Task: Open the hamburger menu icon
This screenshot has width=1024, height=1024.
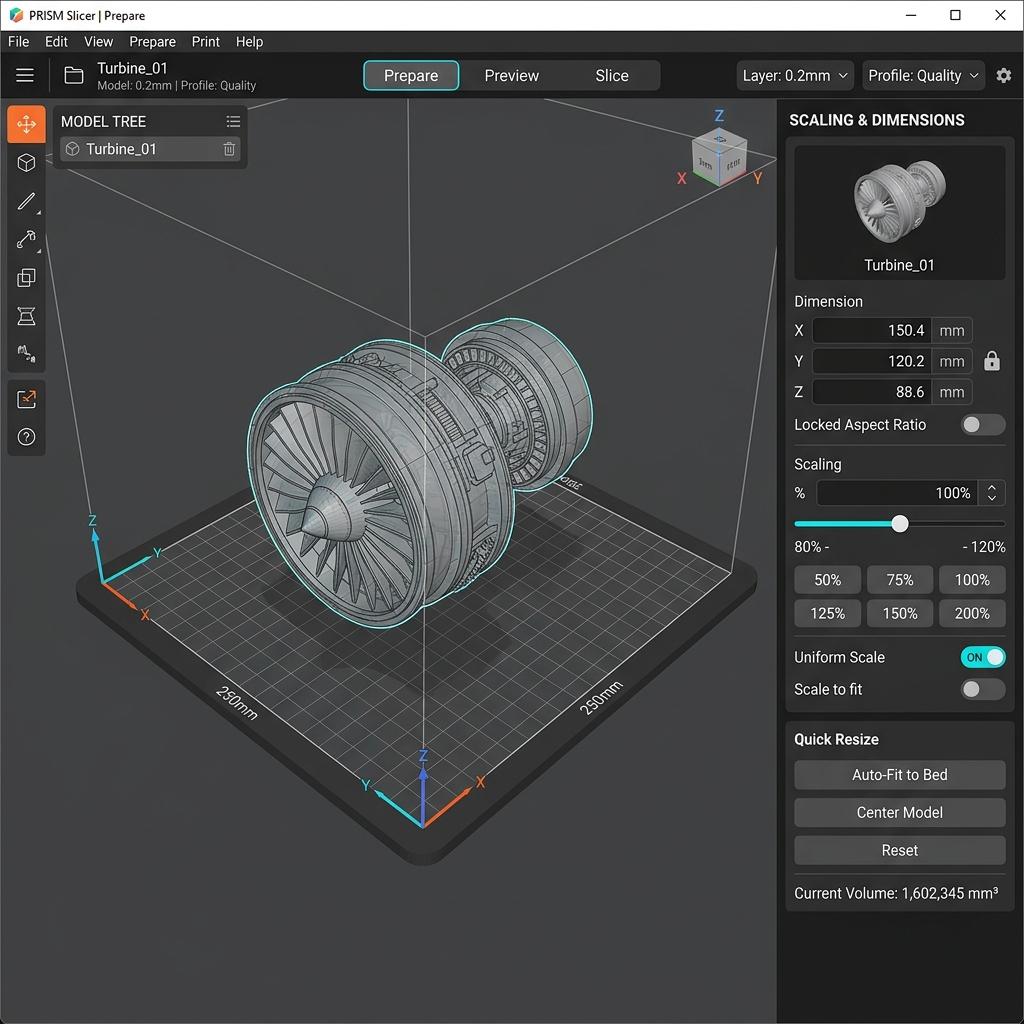Action: click(x=25, y=75)
